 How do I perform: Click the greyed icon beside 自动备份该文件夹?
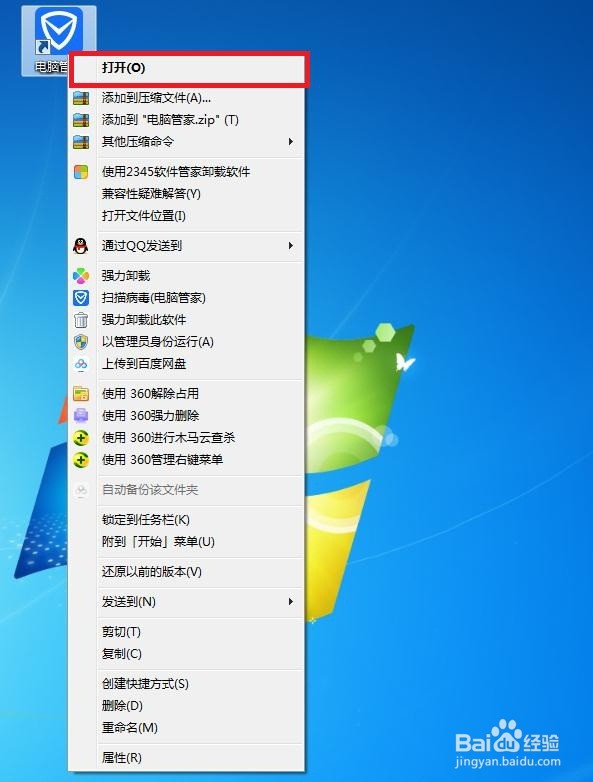pyautogui.click(x=81, y=490)
